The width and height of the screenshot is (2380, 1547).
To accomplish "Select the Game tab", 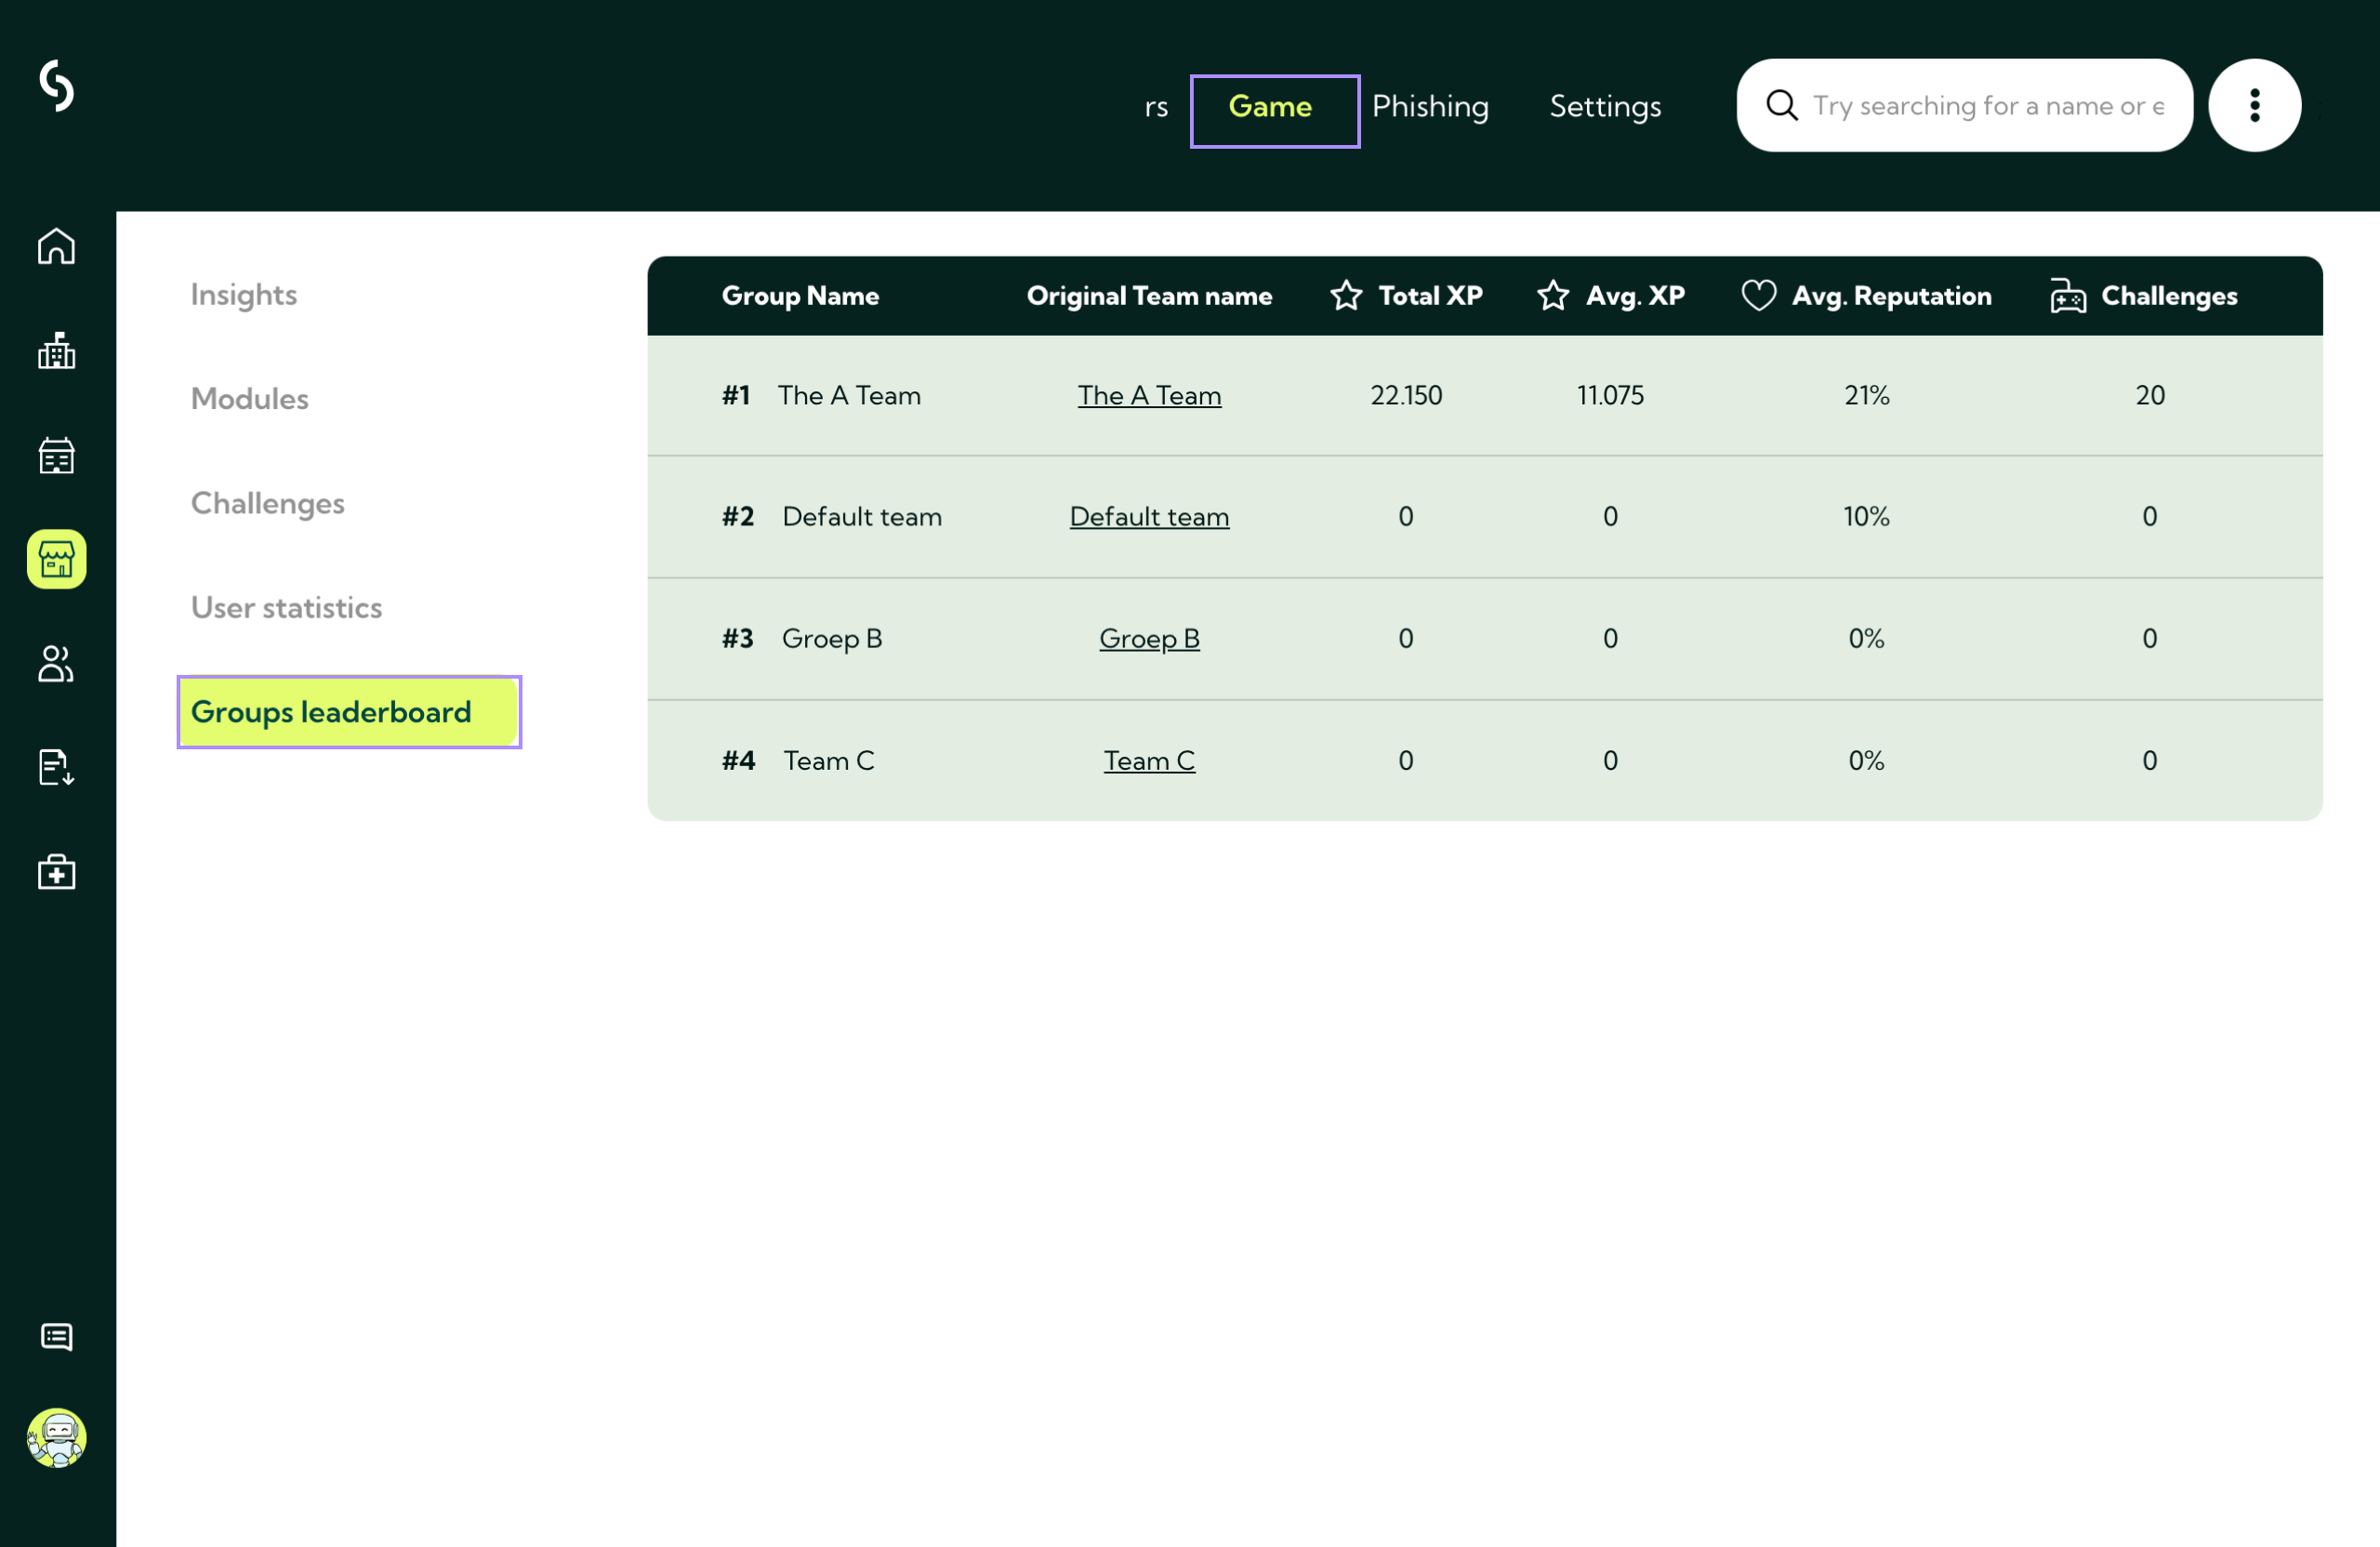I will tap(1269, 106).
